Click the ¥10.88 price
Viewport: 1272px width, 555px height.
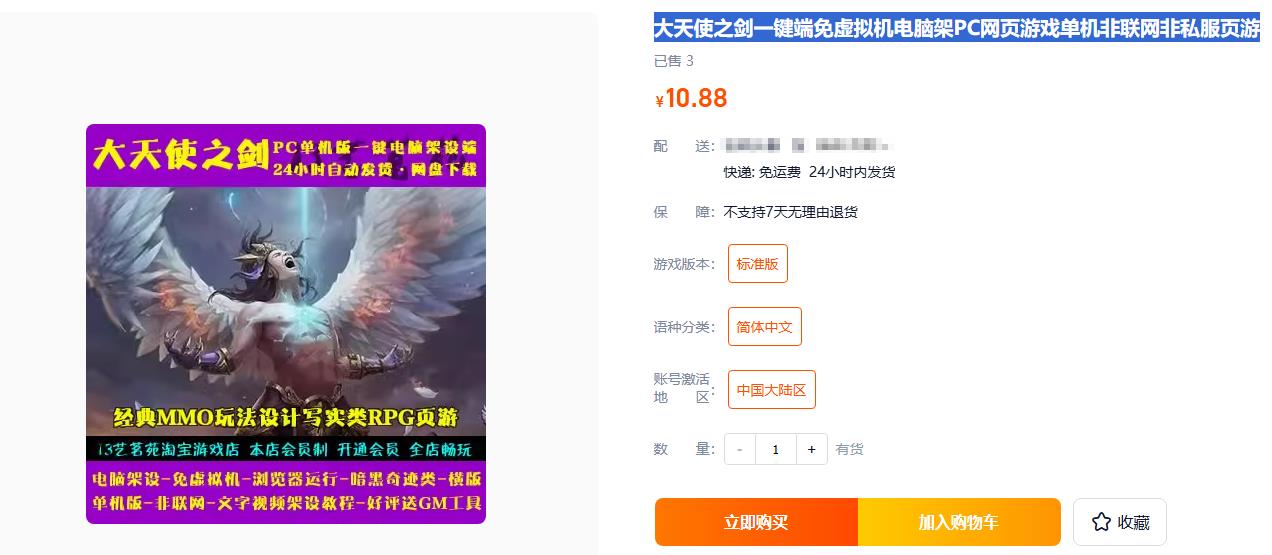pyautogui.click(x=691, y=98)
